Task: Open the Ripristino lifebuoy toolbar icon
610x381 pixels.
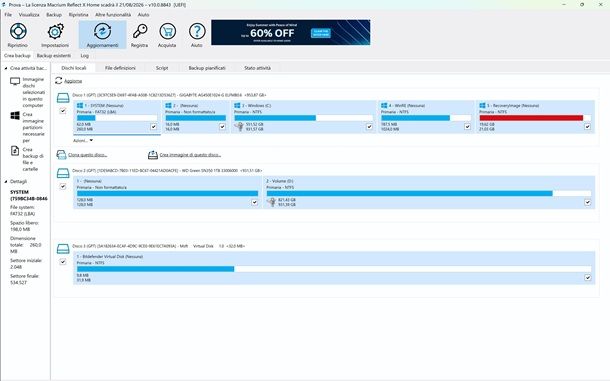Action: (x=18, y=31)
